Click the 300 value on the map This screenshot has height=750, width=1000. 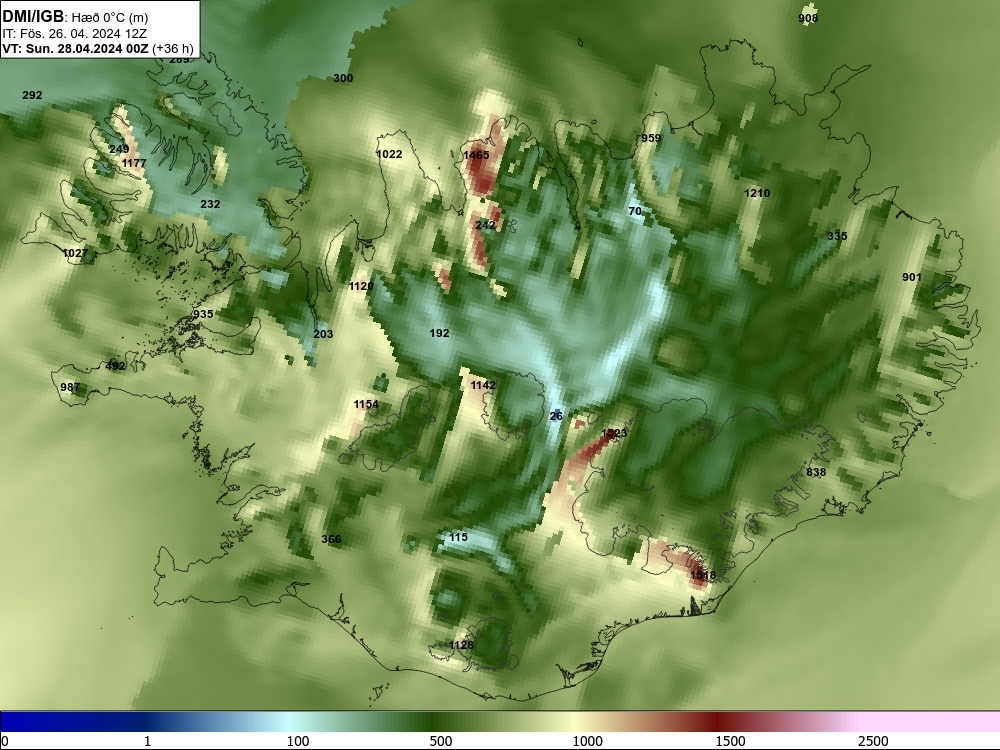pyautogui.click(x=343, y=78)
